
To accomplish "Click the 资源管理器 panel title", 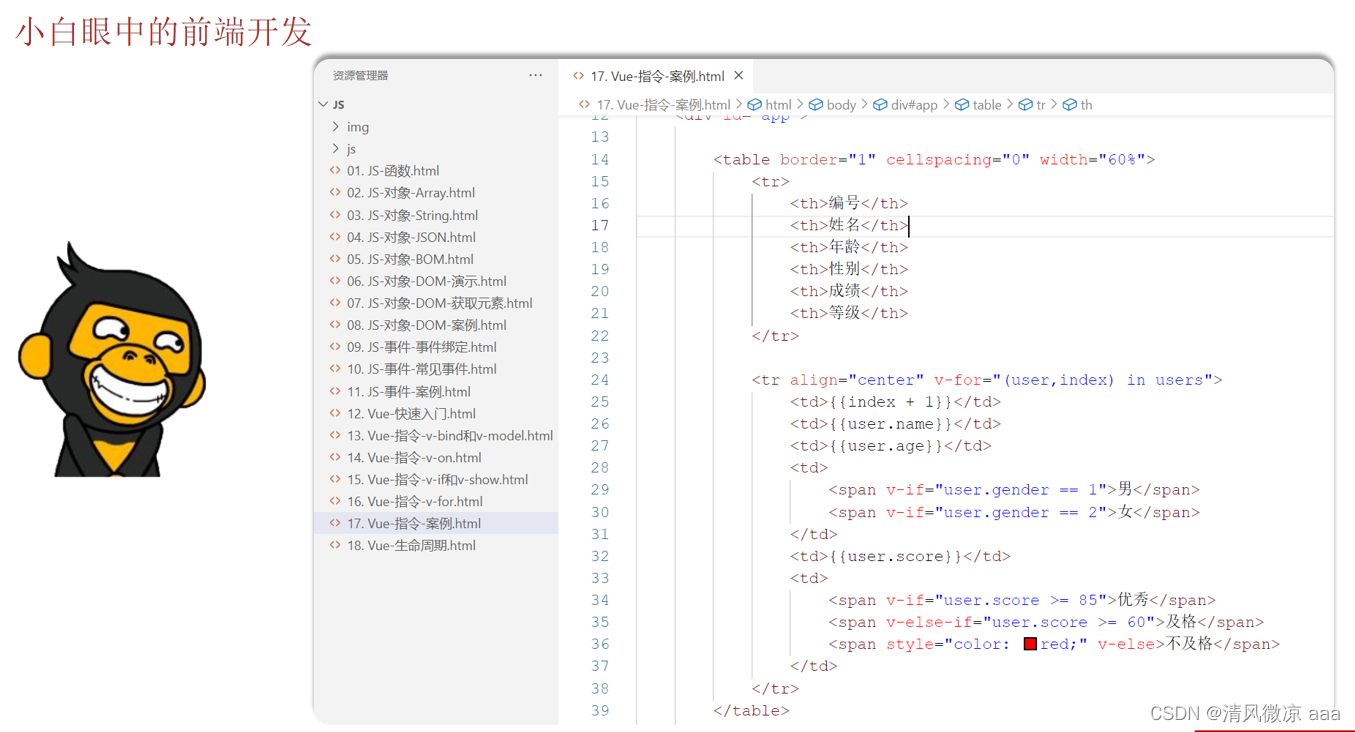I will (x=360, y=76).
